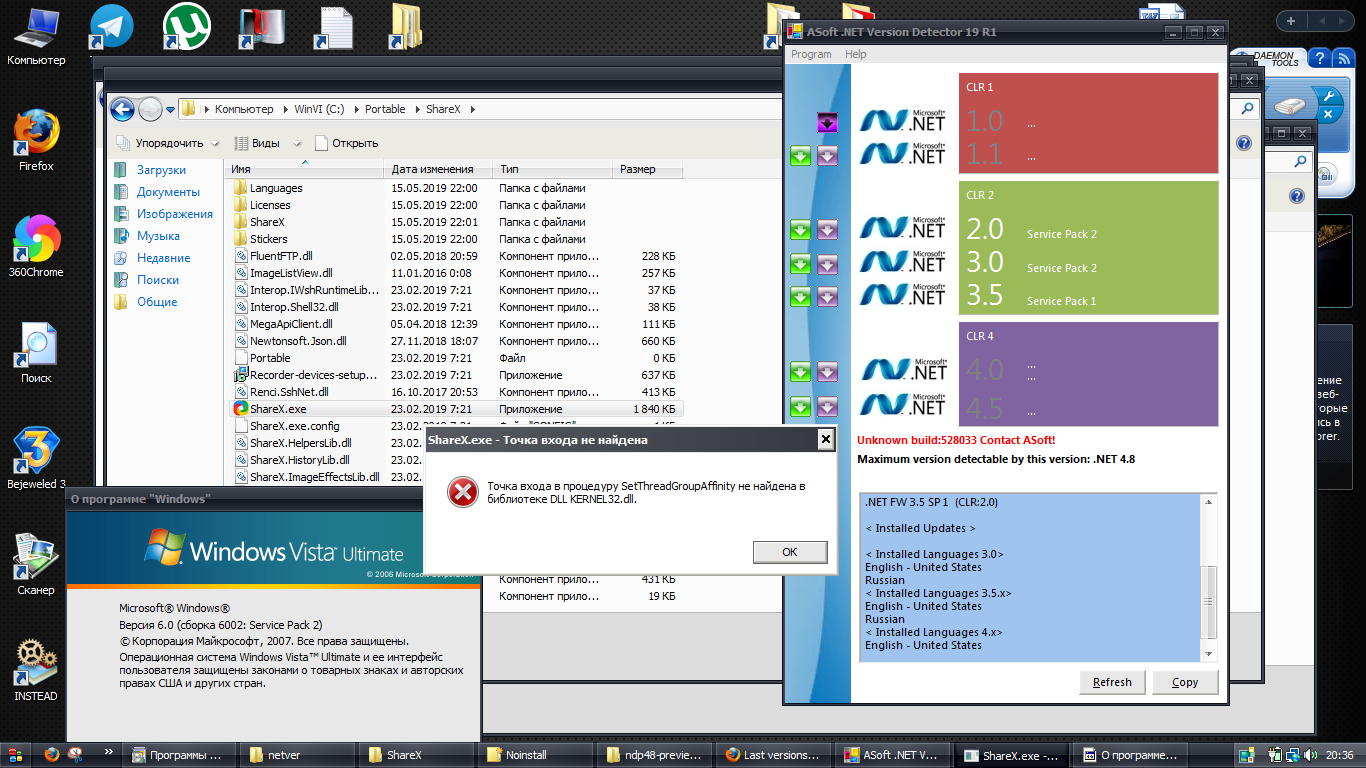
Task: Open the Виды views dropdown arrow
Action: click(298, 143)
